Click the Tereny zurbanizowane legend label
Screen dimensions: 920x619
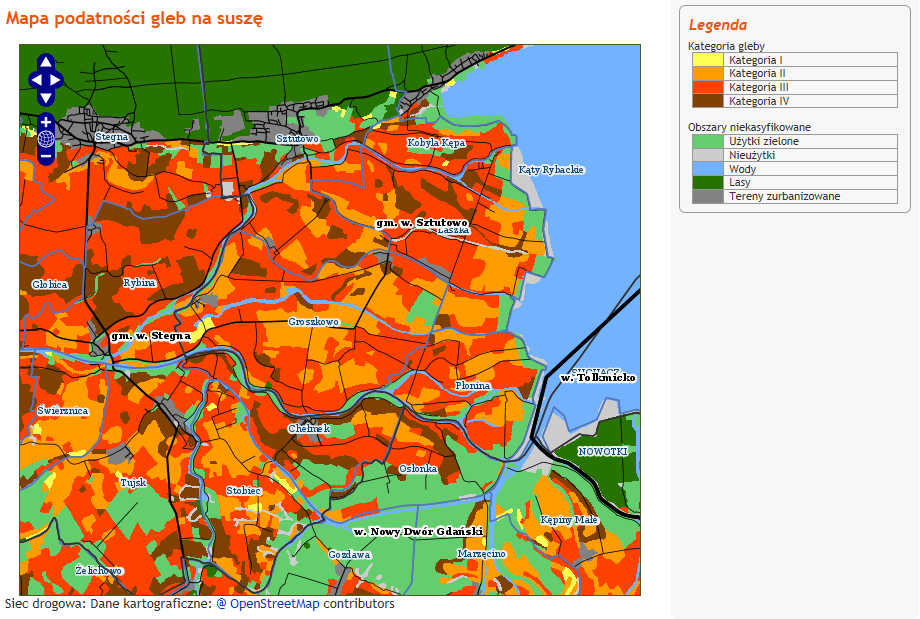coord(784,197)
